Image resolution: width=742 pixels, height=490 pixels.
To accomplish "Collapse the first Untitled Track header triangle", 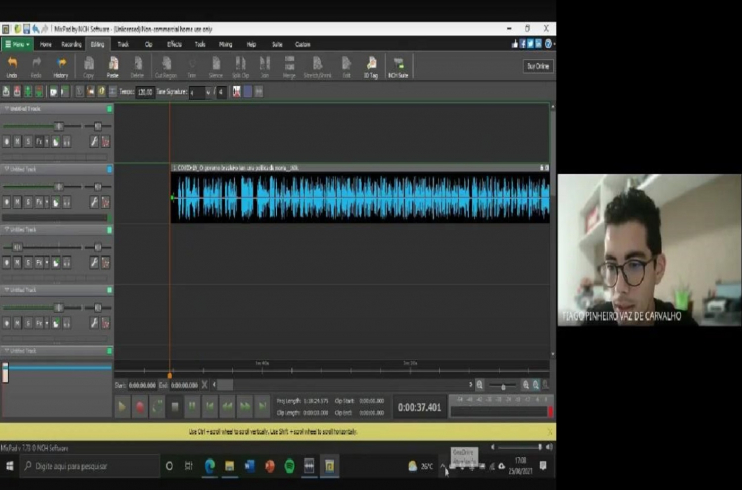I will click(6, 109).
